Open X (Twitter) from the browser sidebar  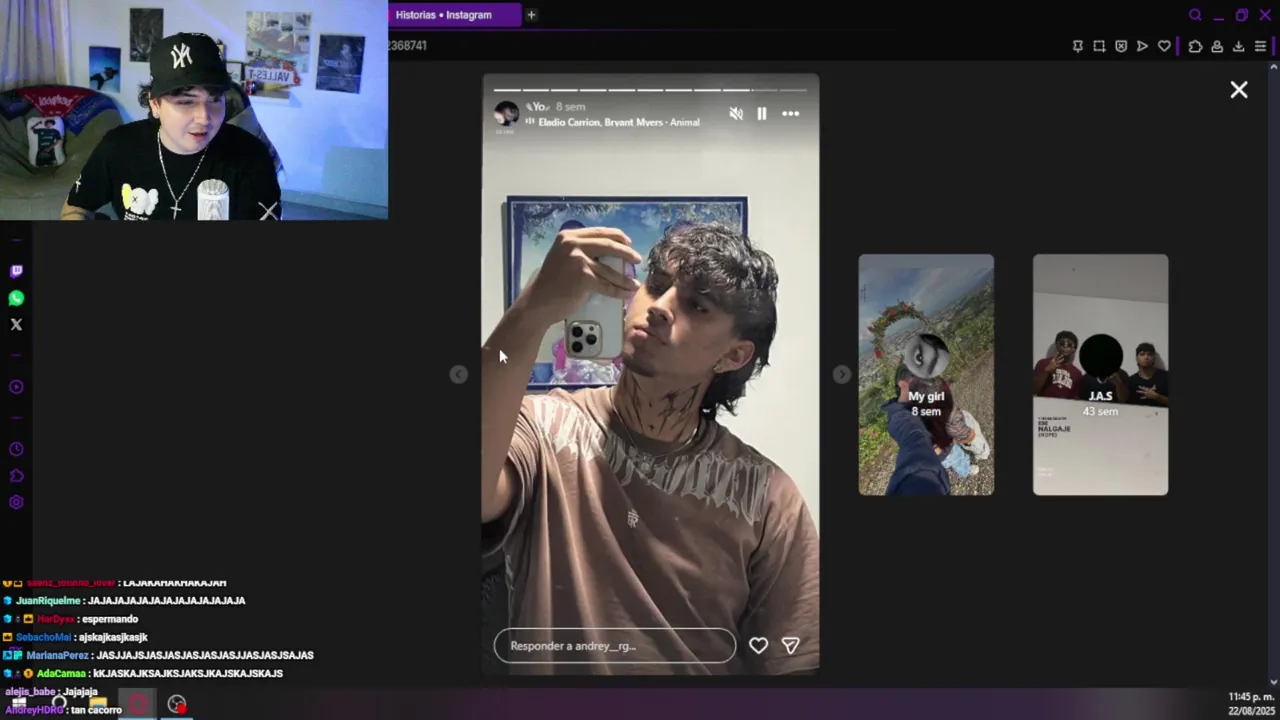tap(16, 324)
